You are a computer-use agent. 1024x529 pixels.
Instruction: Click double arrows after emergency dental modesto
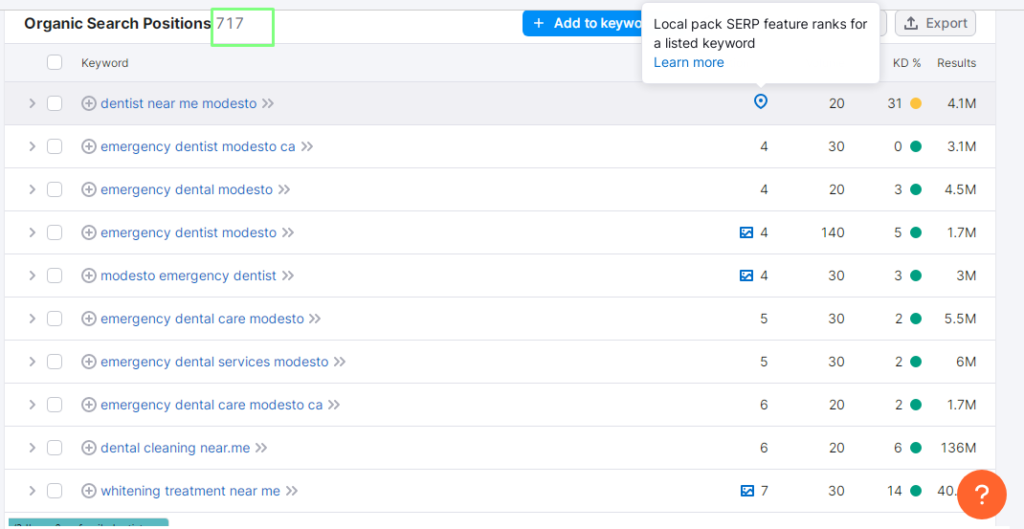click(x=284, y=190)
